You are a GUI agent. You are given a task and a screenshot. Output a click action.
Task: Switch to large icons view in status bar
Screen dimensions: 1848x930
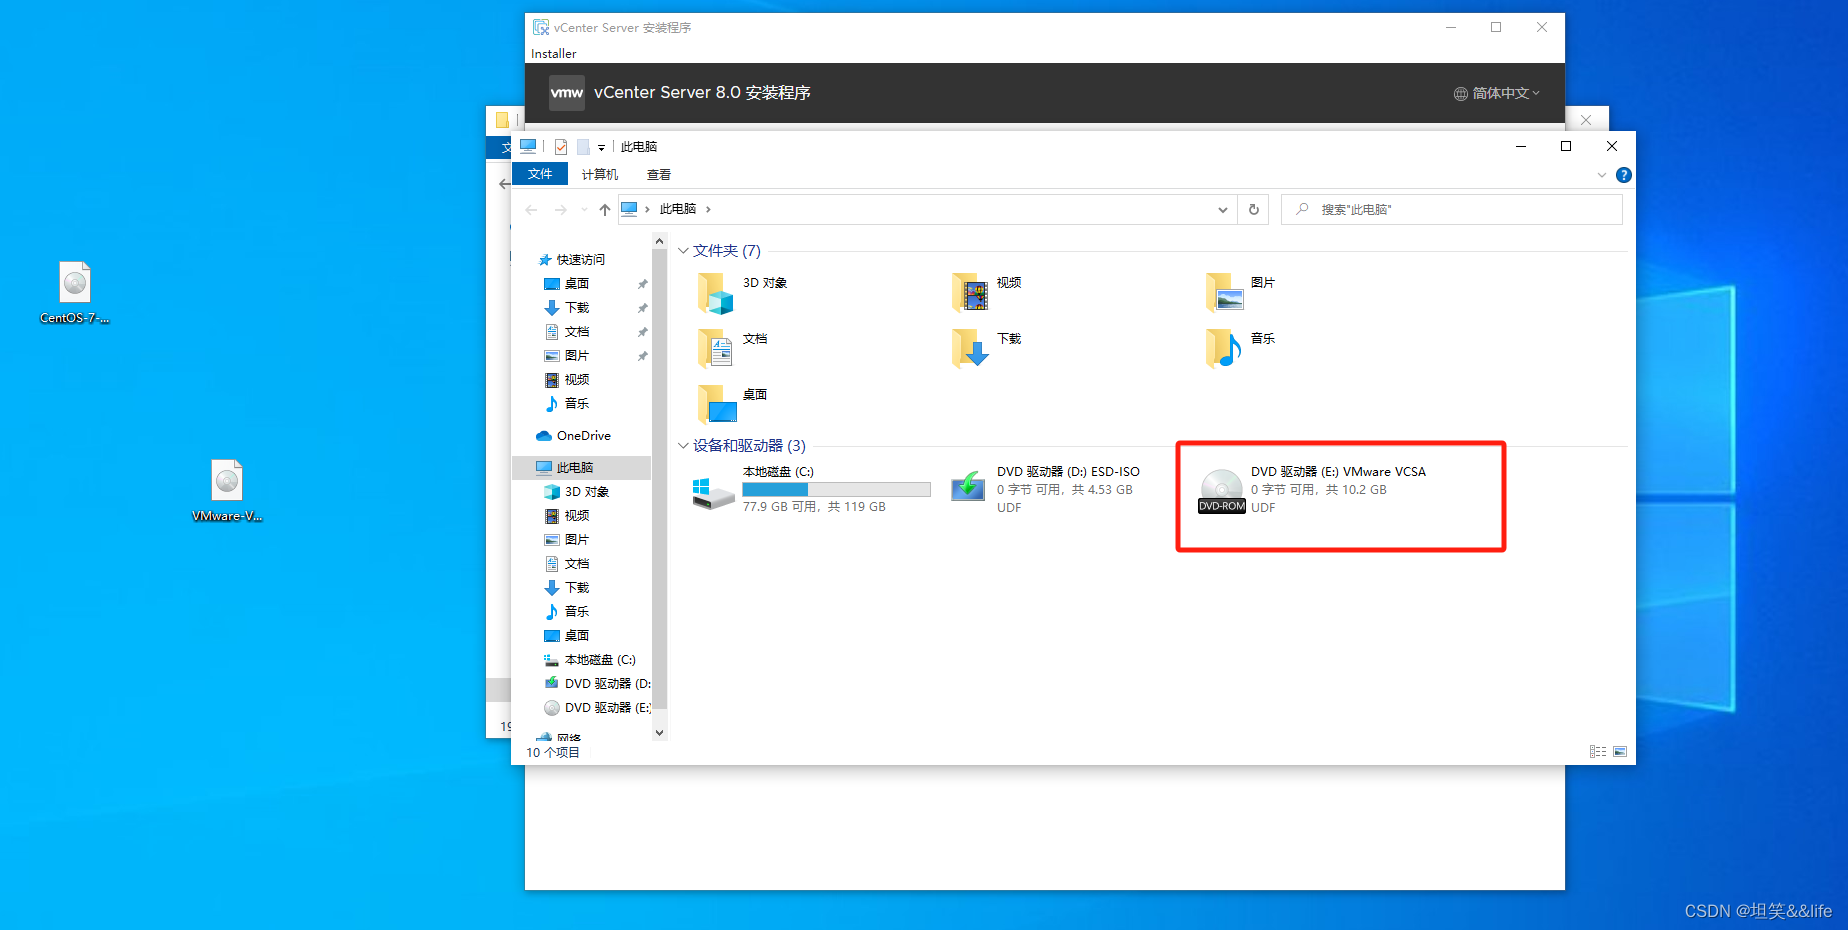pos(1620,752)
